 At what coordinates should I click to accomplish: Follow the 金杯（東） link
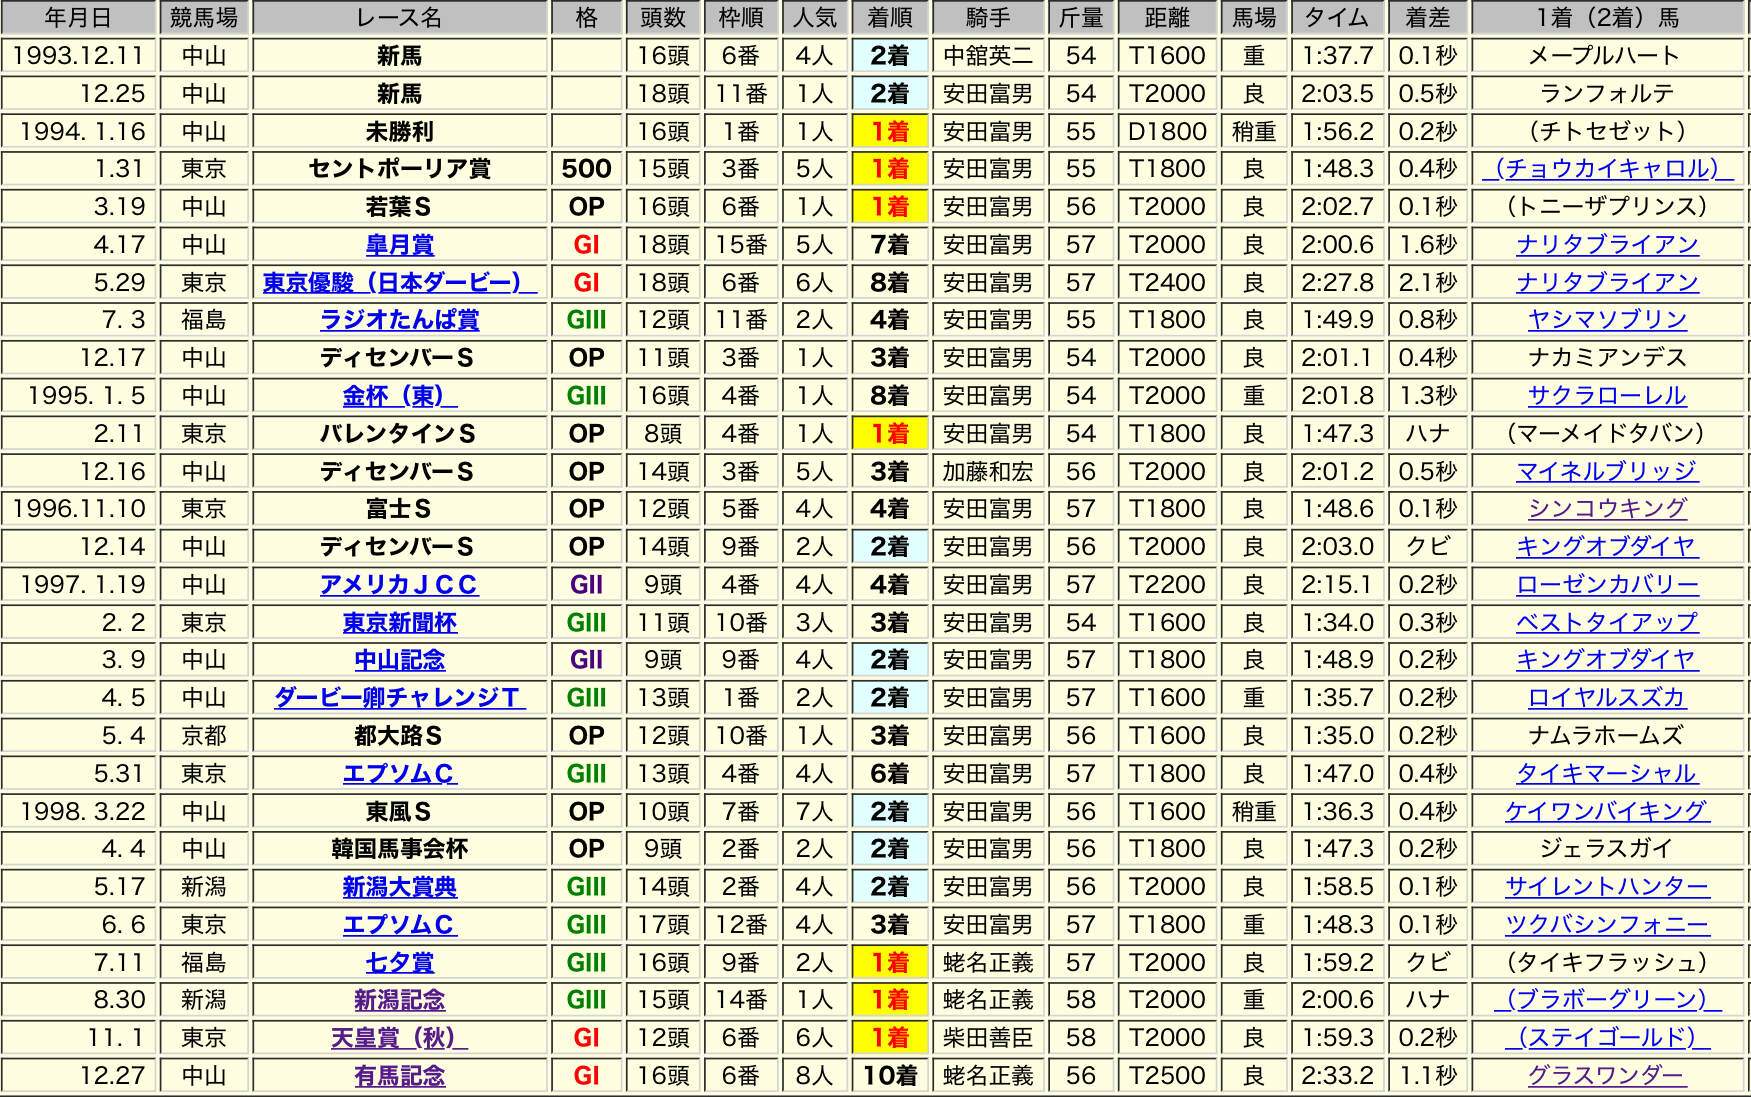click(399, 396)
